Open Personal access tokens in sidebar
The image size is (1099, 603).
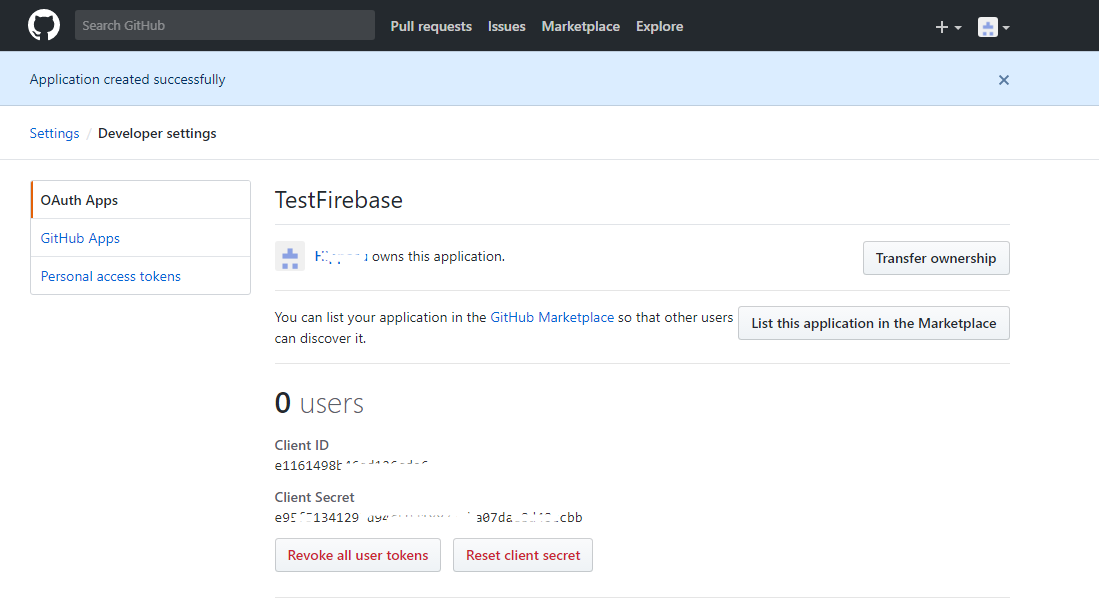pos(110,276)
